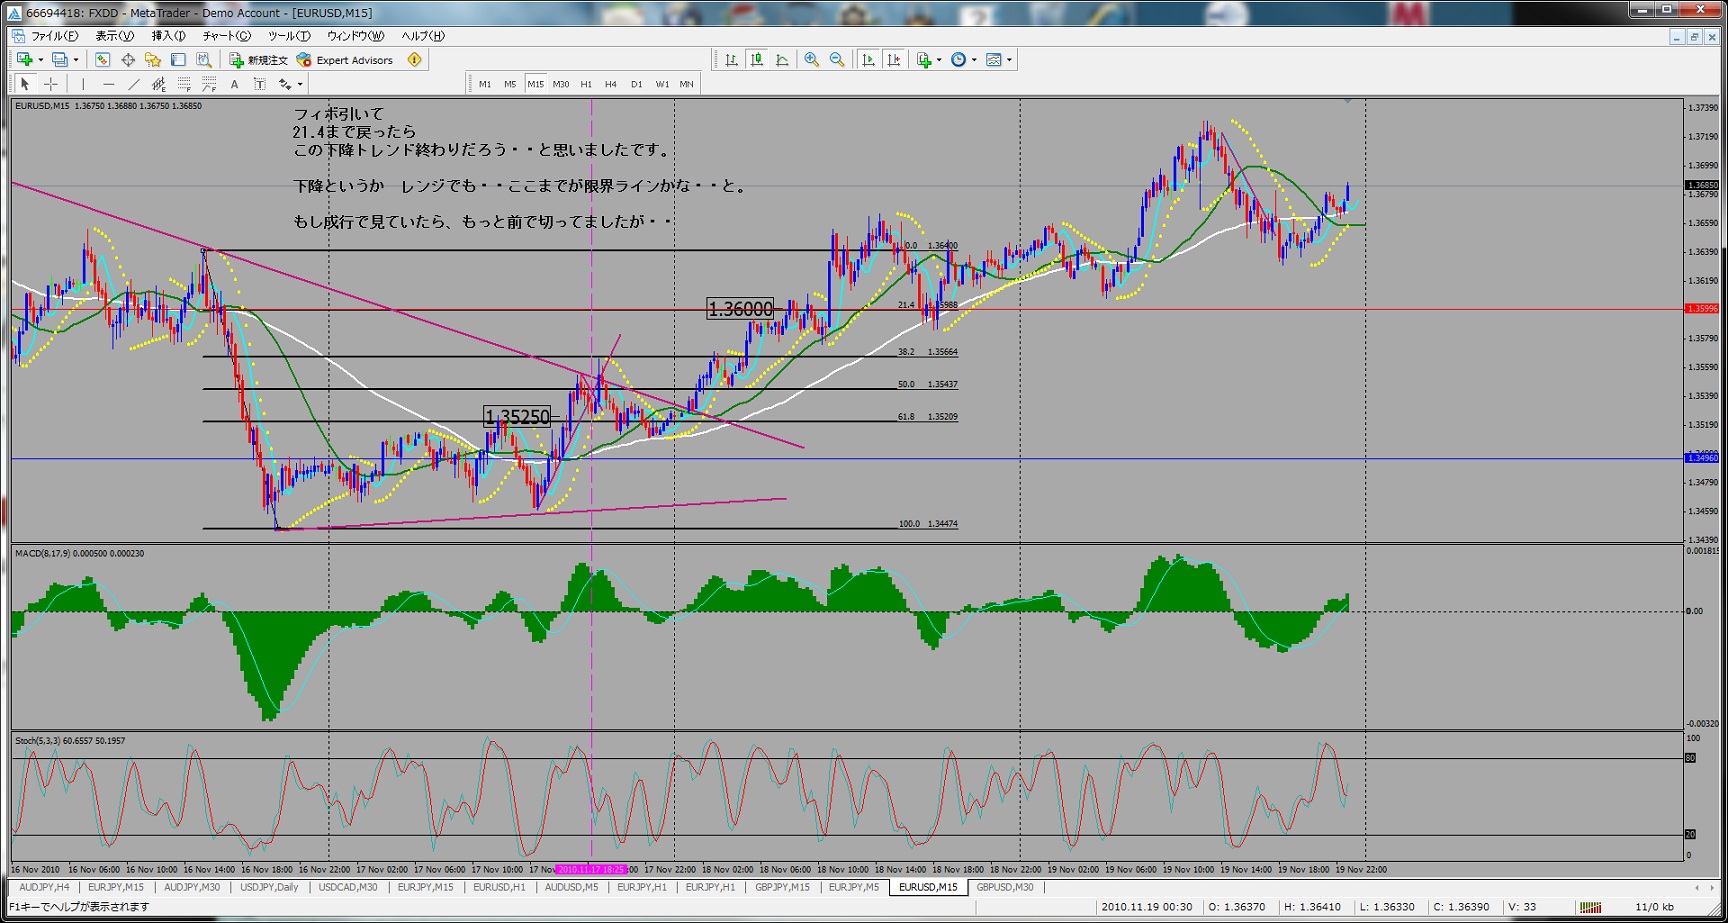Switch to the USDJPY,Daily chart tab
Image resolution: width=1728 pixels, height=923 pixels.
(x=269, y=887)
